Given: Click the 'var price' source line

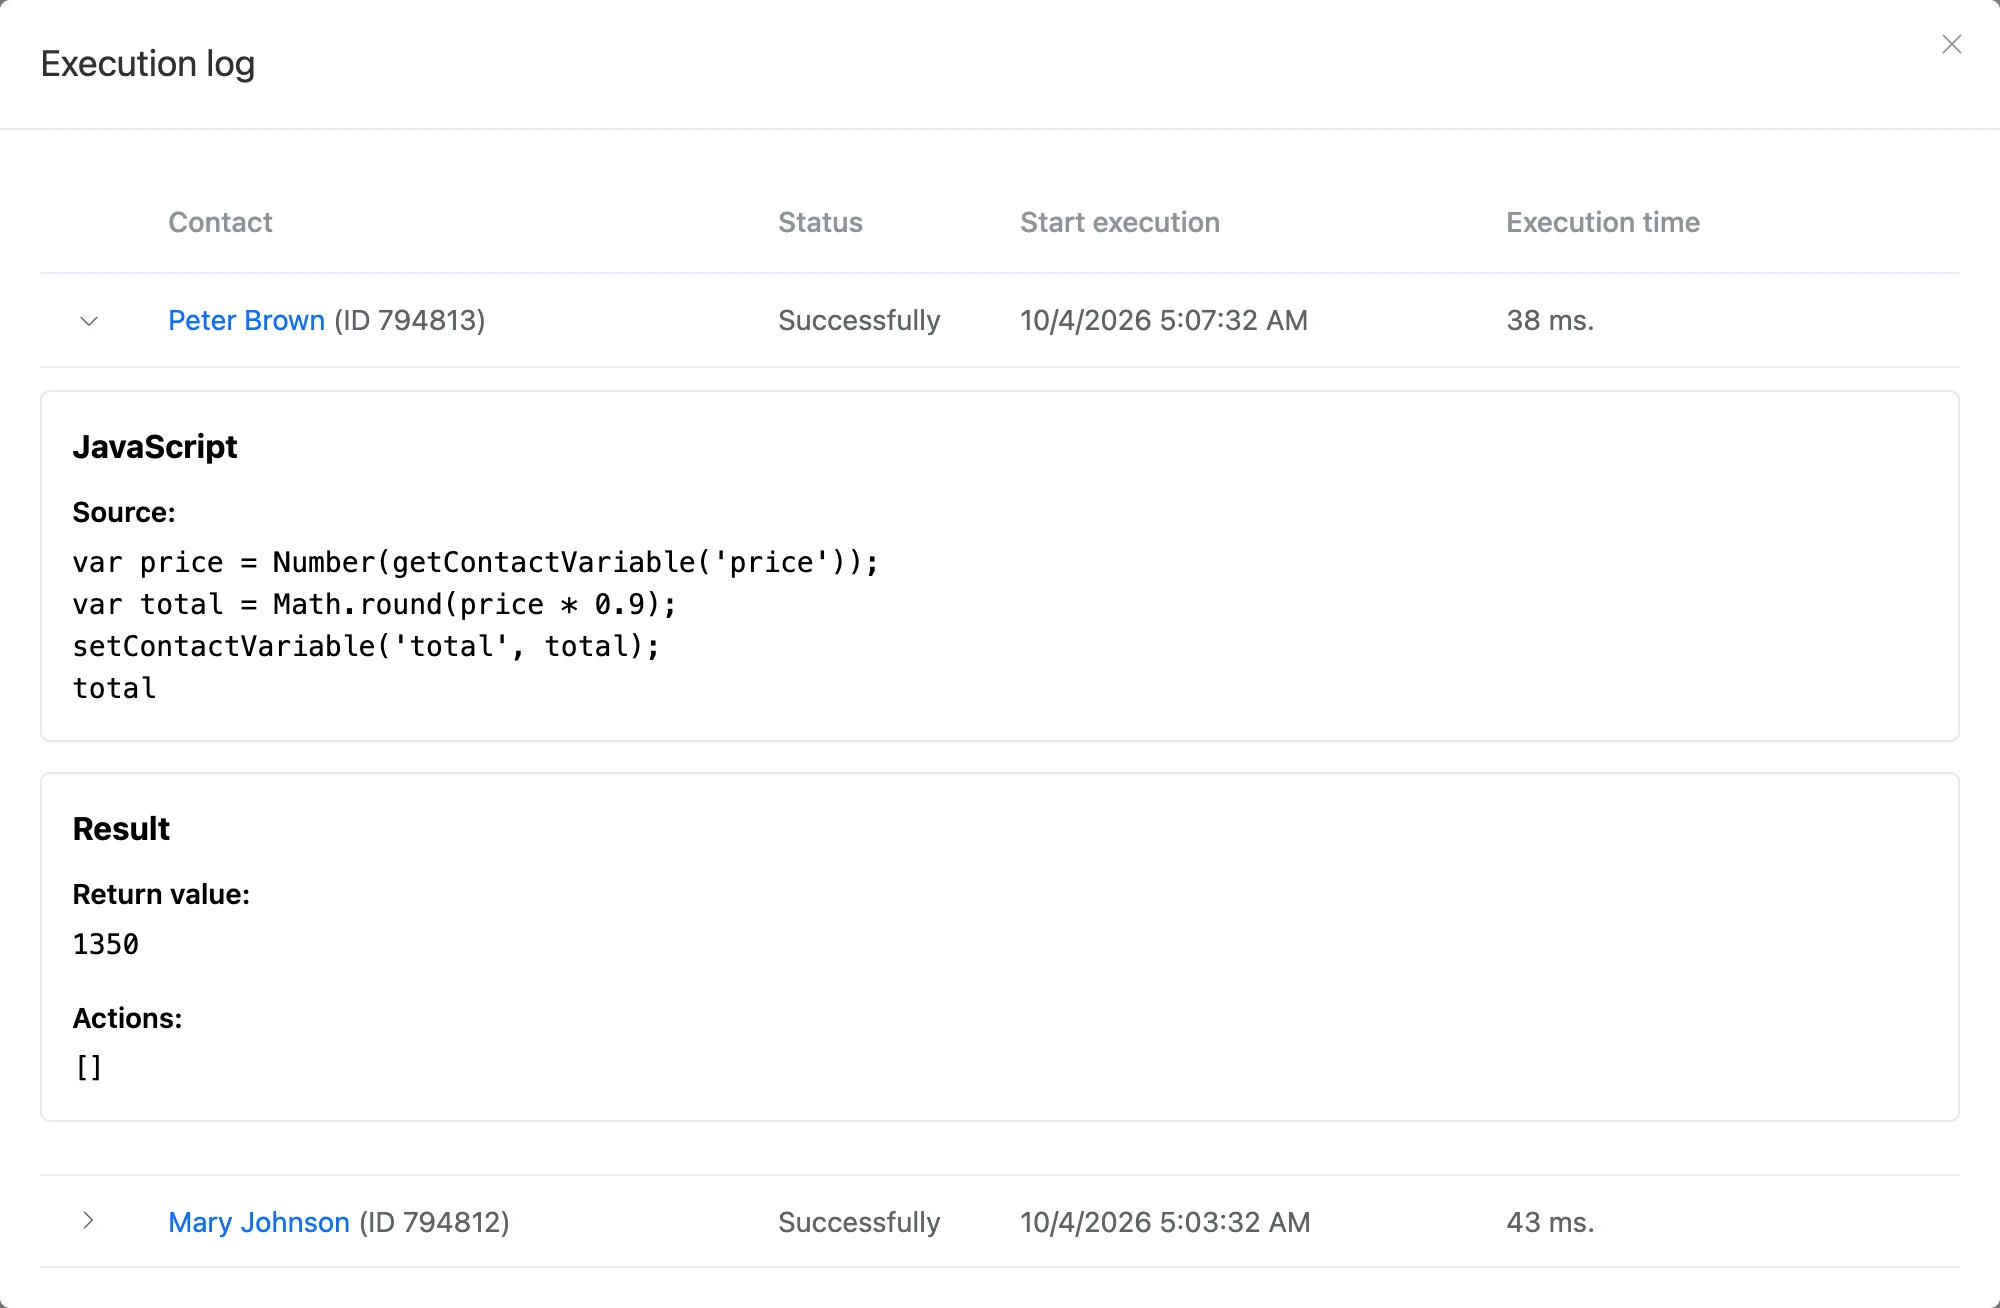Looking at the screenshot, I should tap(476, 562).
